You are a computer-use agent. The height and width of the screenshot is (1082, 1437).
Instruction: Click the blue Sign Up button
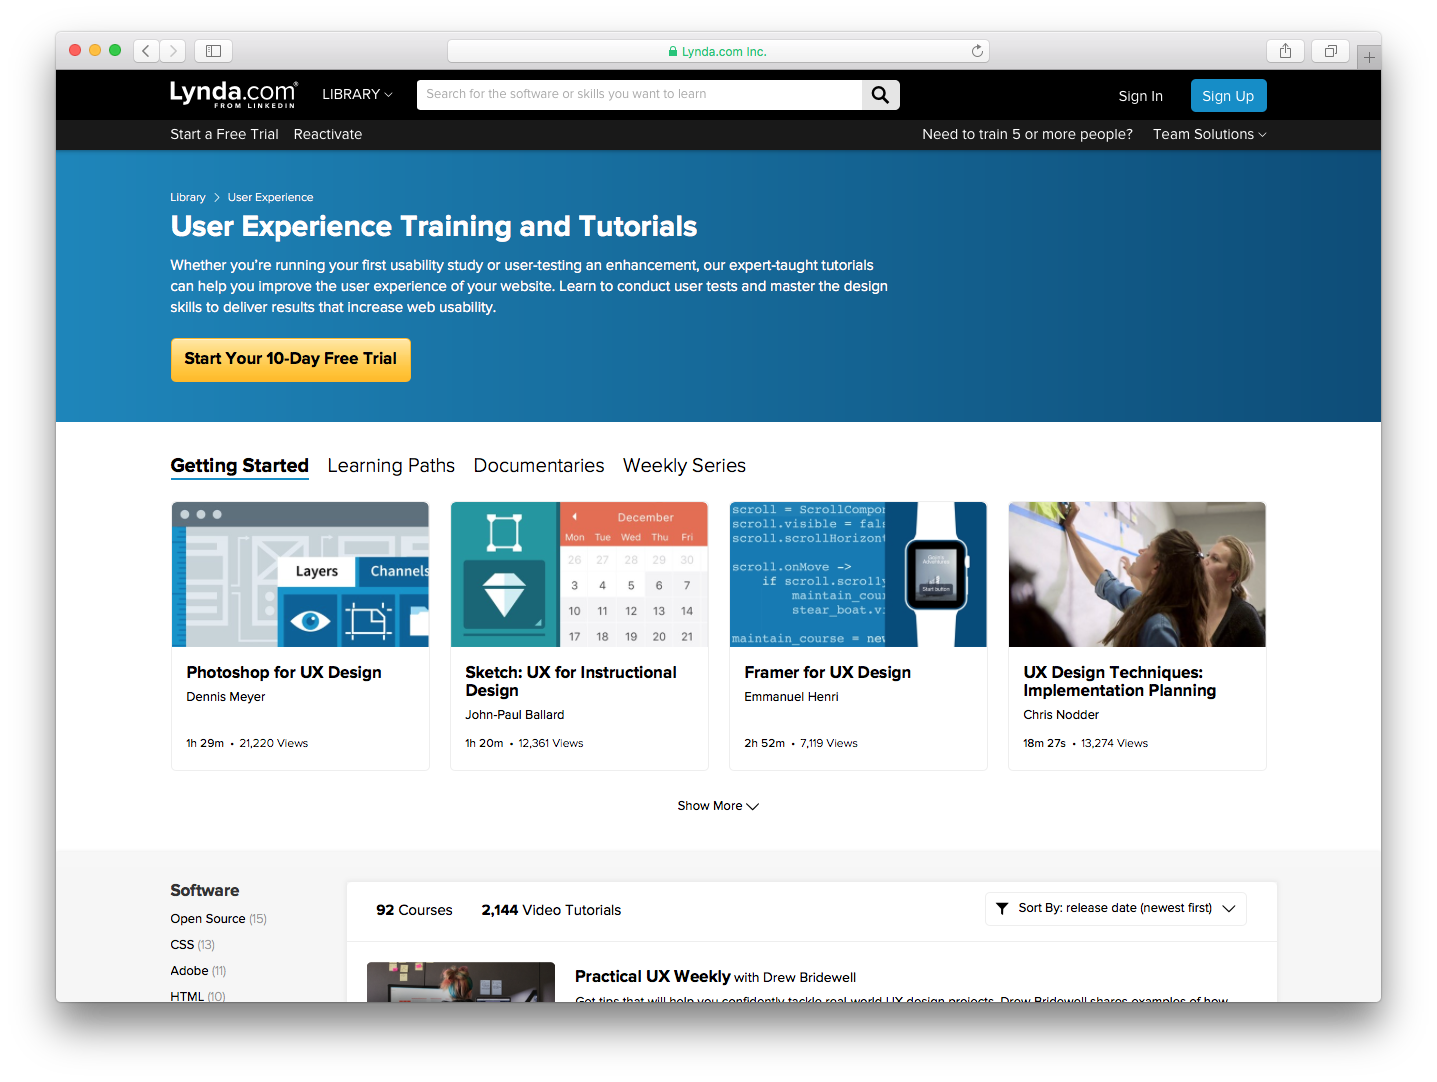1228,96
